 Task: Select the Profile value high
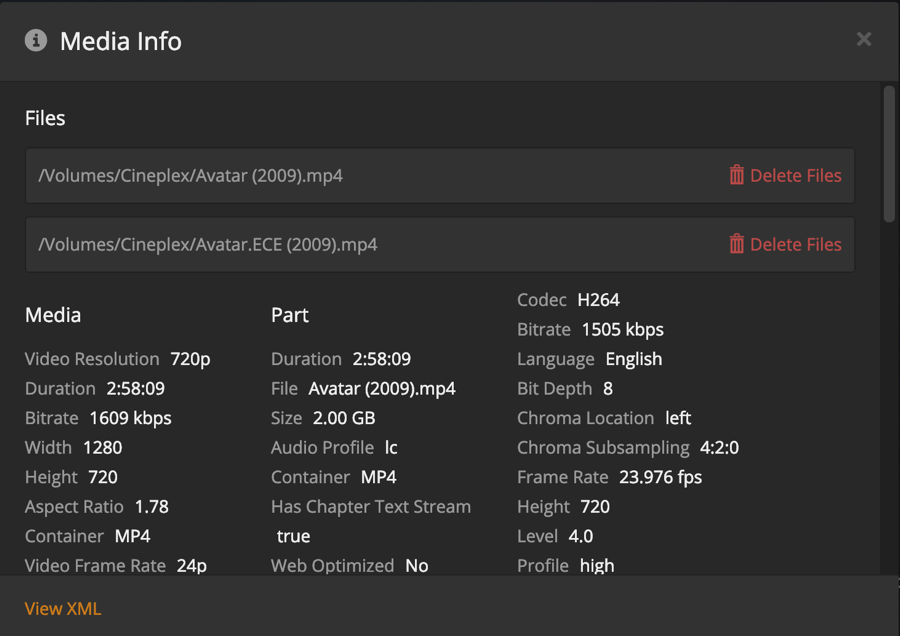click(x=597, y=566)
